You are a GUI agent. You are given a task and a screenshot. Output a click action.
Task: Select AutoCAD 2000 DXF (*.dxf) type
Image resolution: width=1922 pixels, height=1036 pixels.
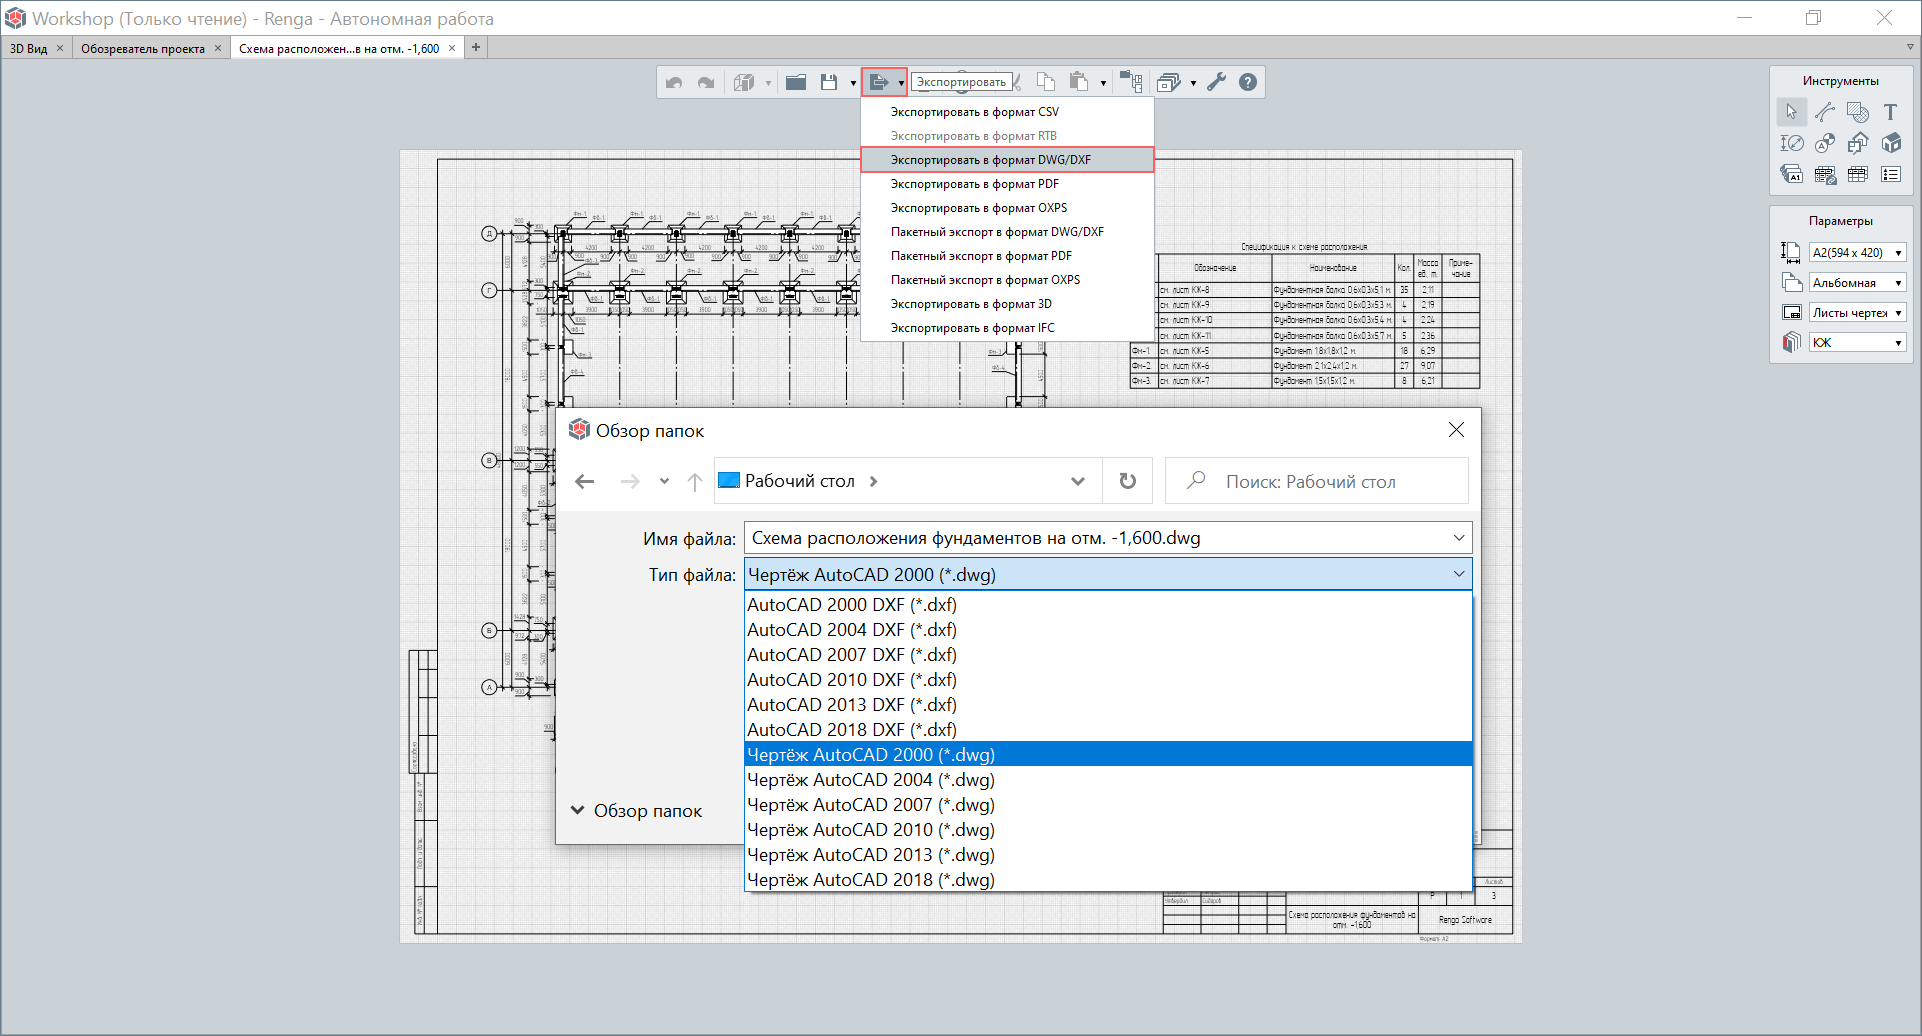(x=1109, y=605)
